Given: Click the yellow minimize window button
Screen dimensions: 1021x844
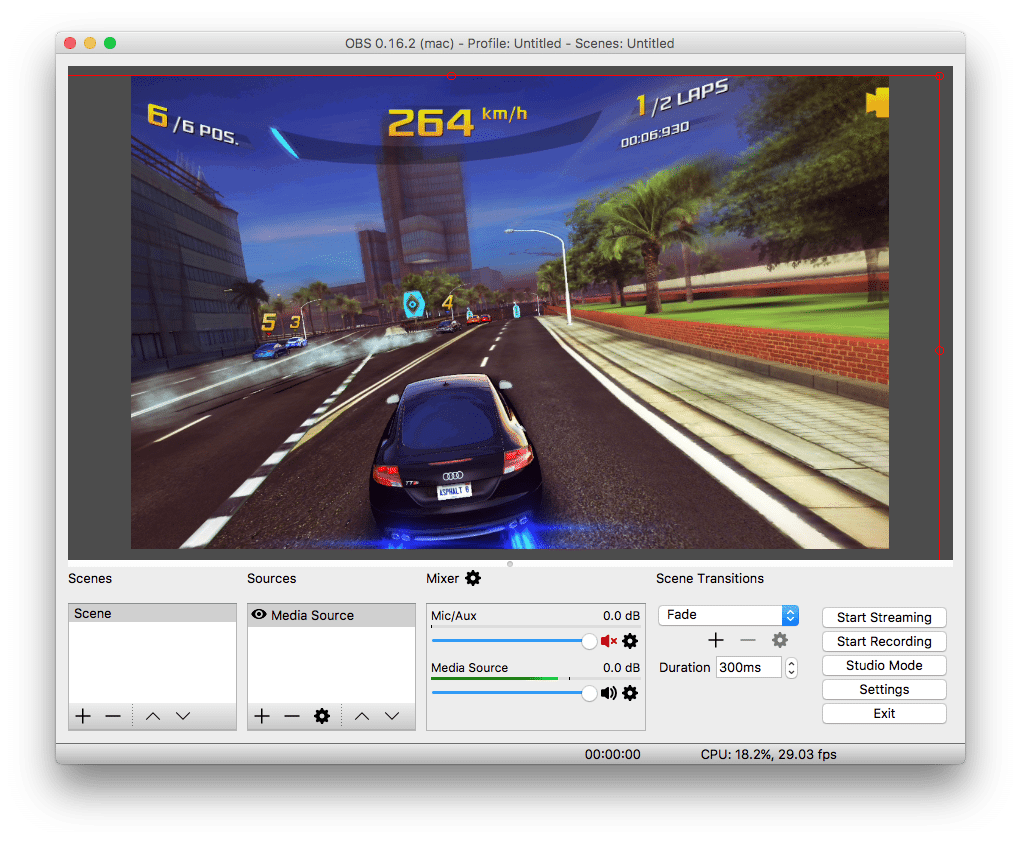Looking at the screenshot, I should pyautogui.click(x=90, y=43).
